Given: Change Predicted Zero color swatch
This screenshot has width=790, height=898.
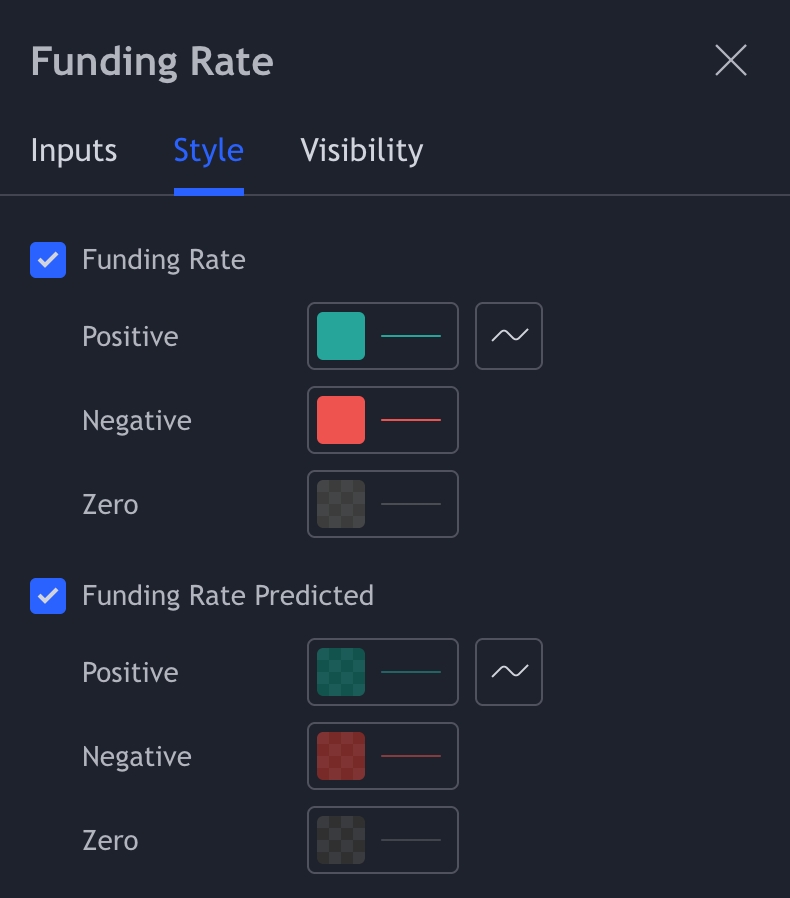Looking at the screenshot, I should [341, 840].
